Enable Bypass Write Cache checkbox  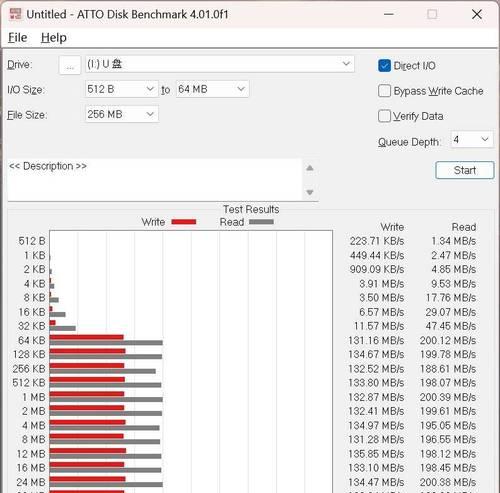[384, 91]
